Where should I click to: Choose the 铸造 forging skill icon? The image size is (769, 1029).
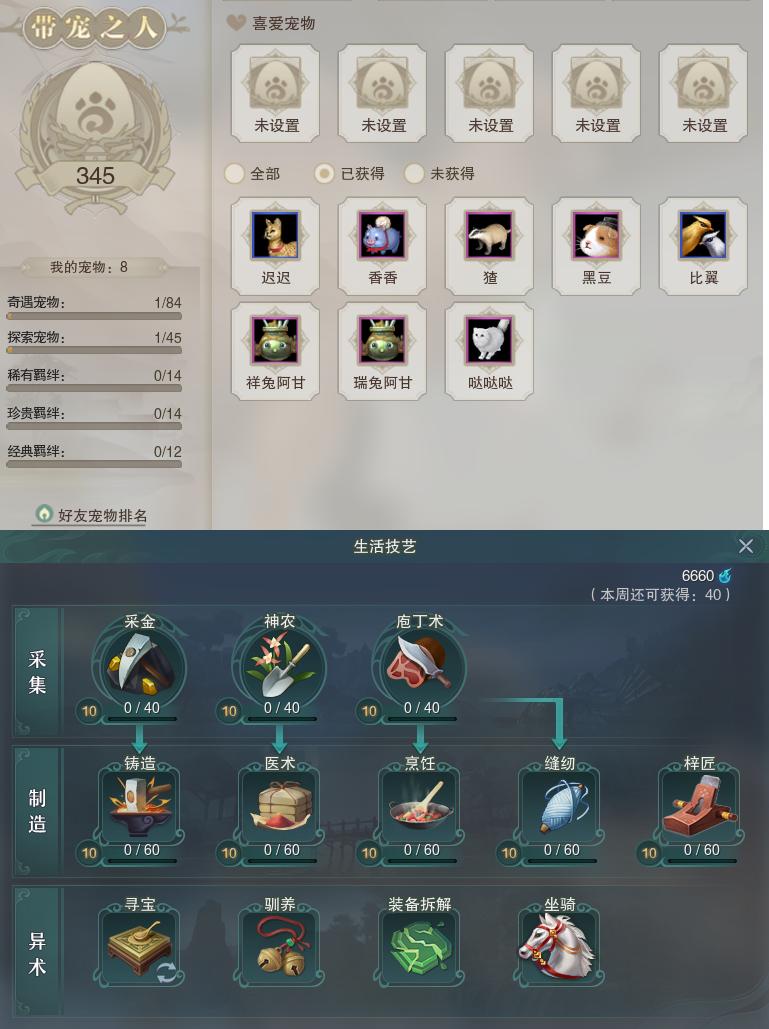(140, 806)
